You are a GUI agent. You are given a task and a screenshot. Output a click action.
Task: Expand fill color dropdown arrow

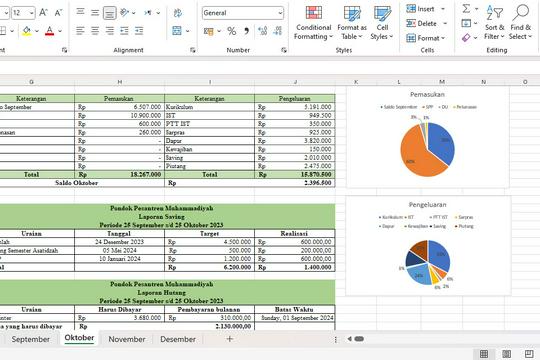click(x=37, y=31)
